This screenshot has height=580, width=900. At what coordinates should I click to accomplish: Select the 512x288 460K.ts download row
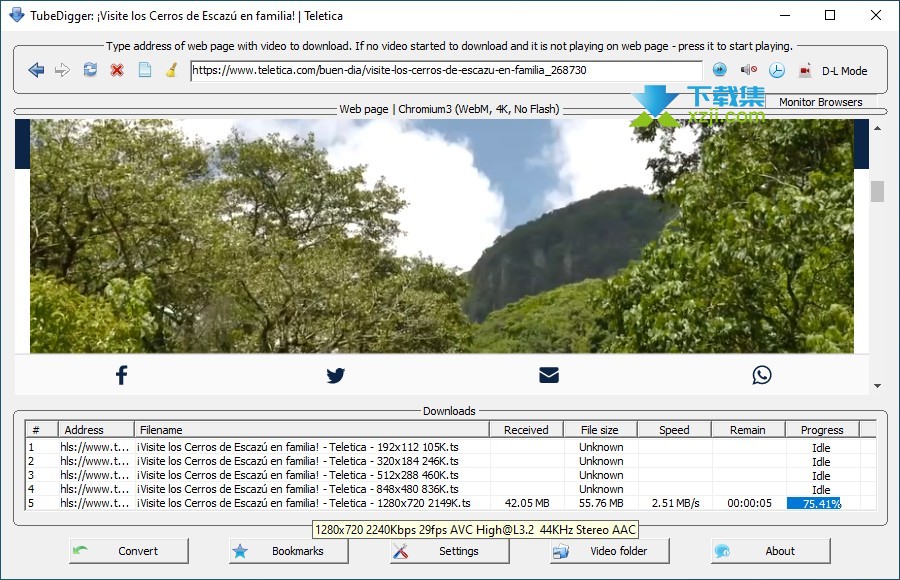[x=451, y=475]
